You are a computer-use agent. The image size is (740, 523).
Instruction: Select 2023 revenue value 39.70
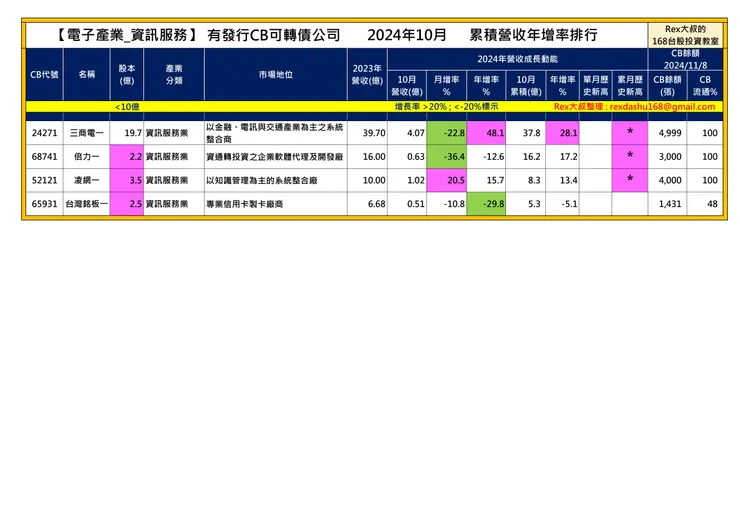pyautogui.click(x=374, y=133)
